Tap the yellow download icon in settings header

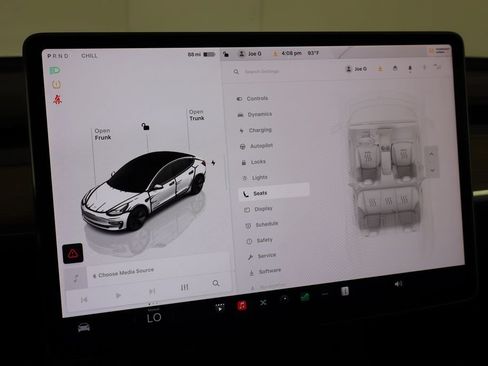click(x=380, y=69)
